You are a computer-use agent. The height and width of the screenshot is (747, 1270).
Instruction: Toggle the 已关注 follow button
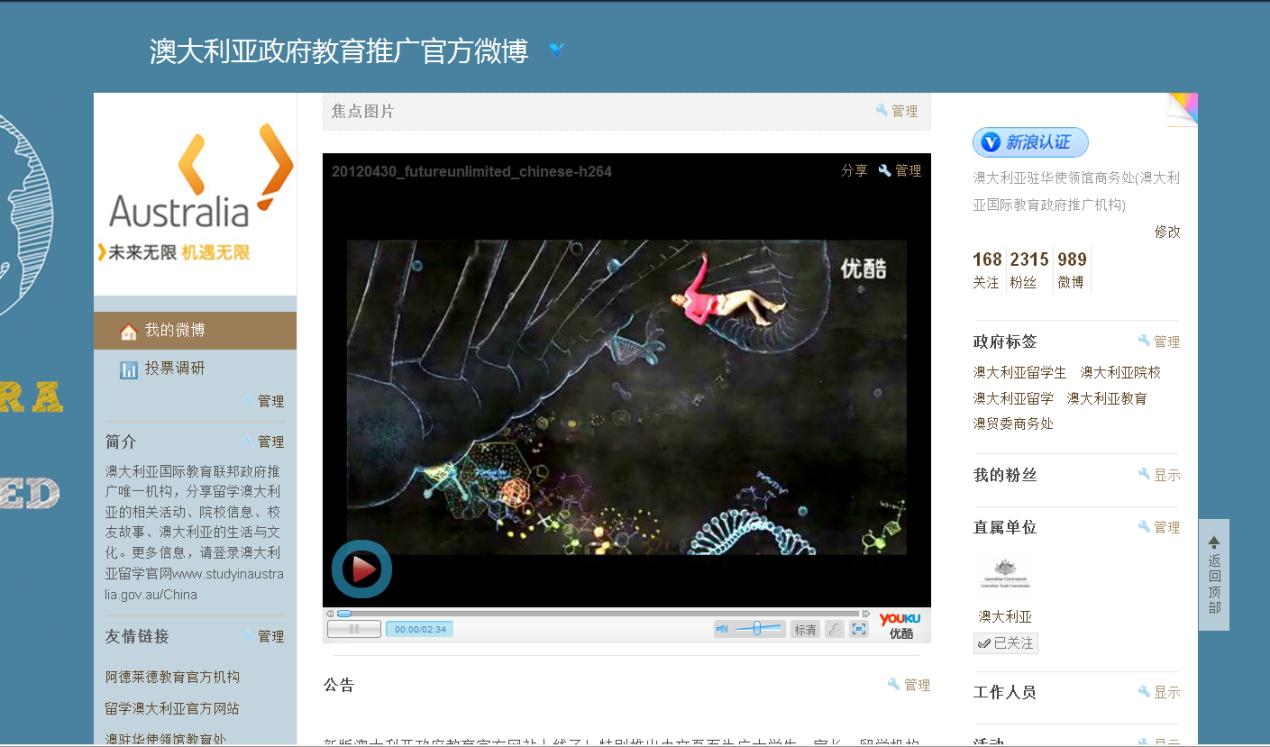coord(1006,643)
